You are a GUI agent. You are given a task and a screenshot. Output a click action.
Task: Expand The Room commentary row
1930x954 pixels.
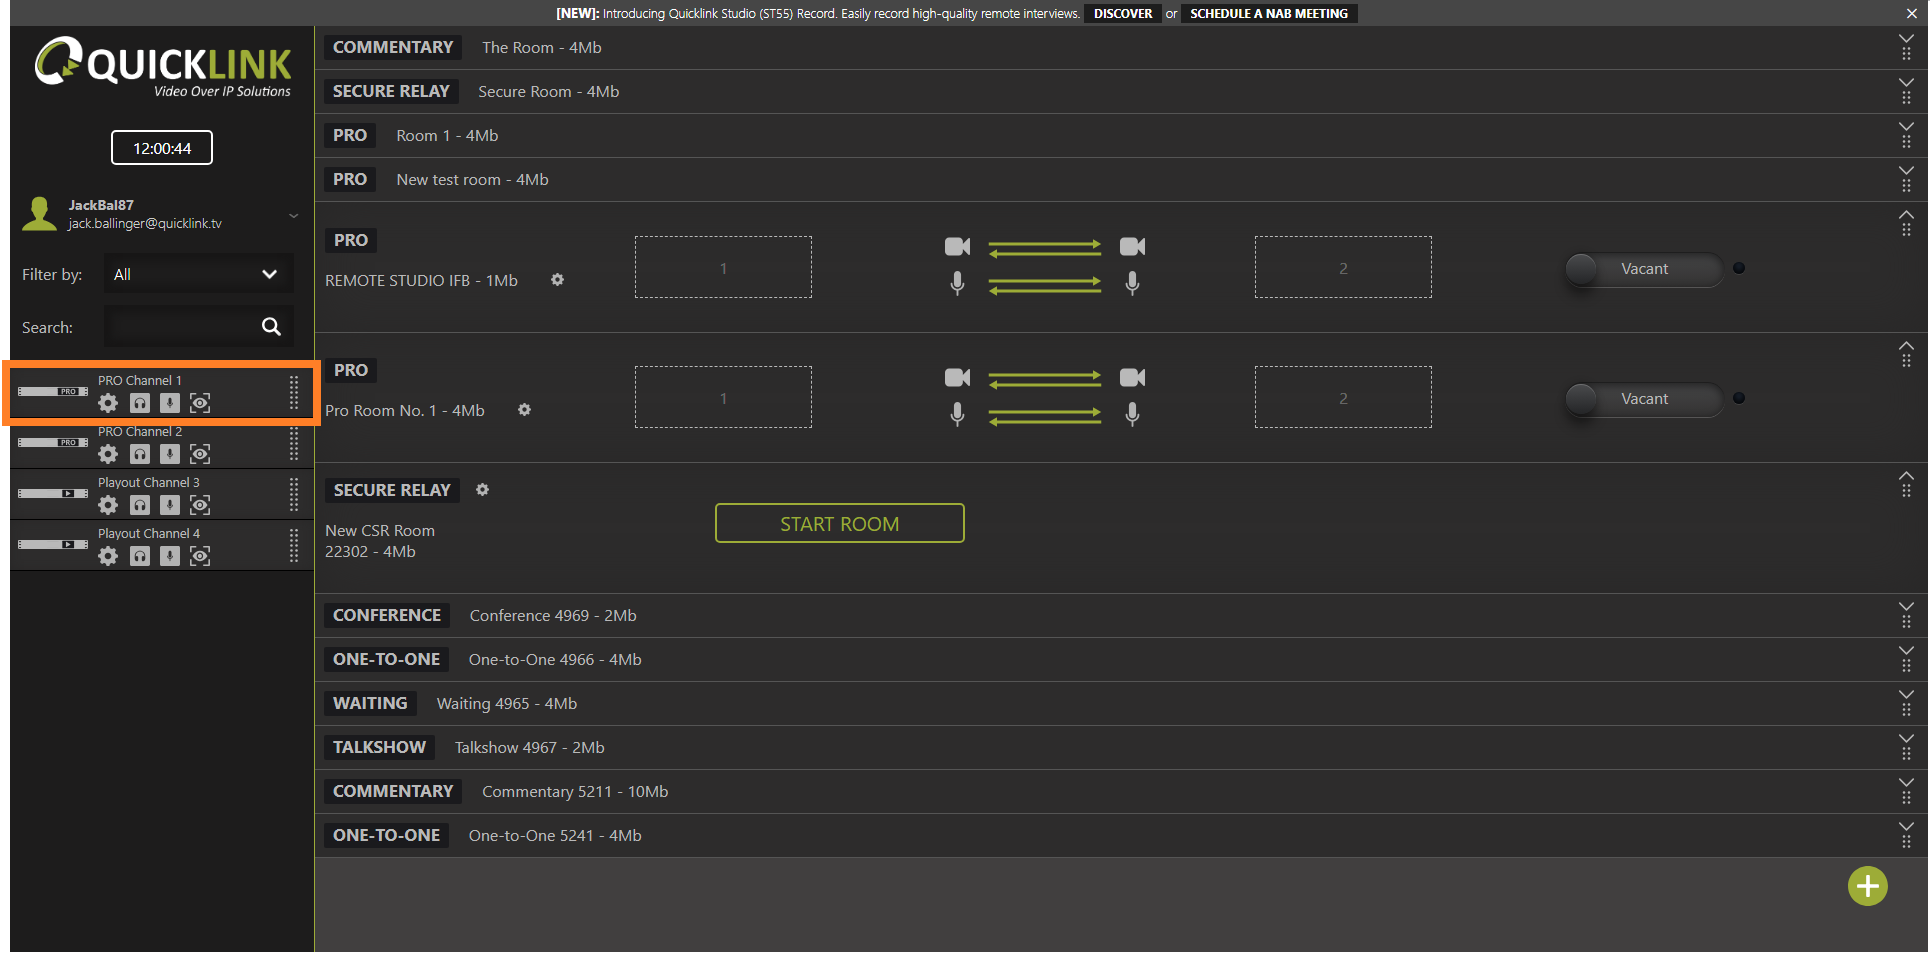coord(1906,39)
